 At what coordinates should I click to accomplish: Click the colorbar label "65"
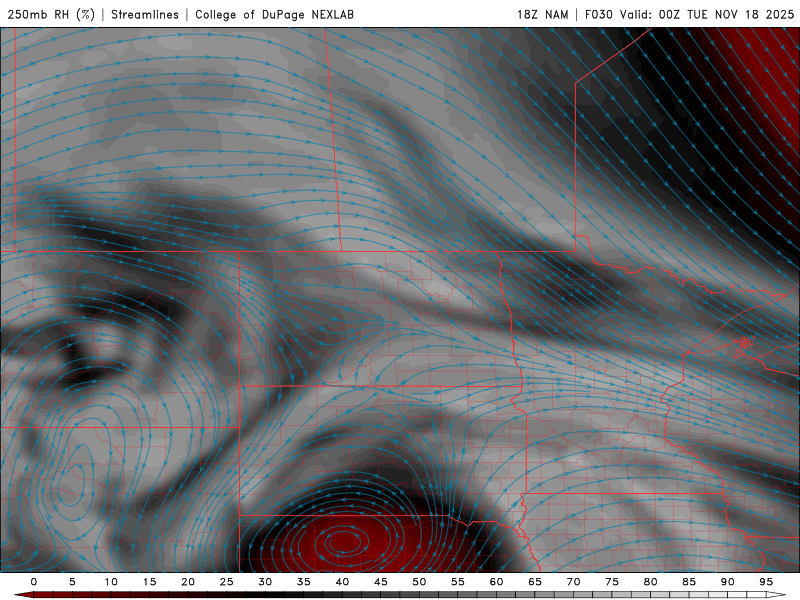(x=535, y=582)
